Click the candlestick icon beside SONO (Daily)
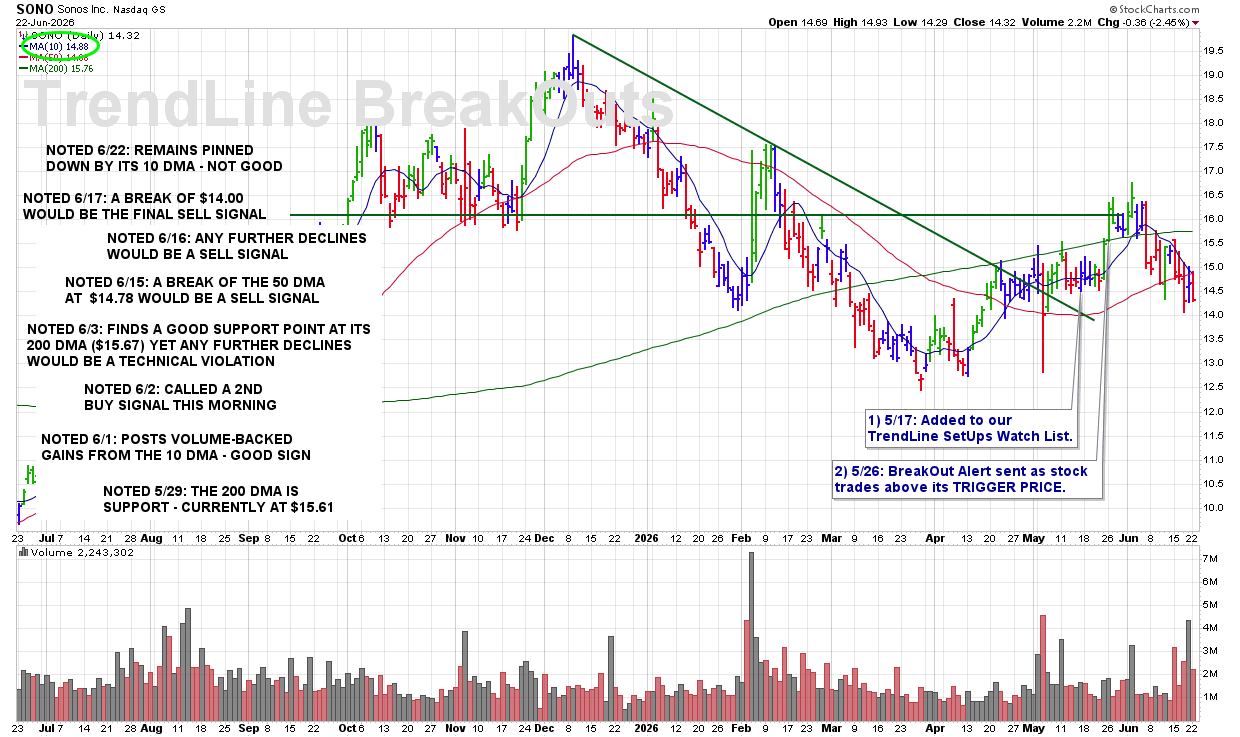Viewport: 1240px width, 737px height. [x=22, y=35]
